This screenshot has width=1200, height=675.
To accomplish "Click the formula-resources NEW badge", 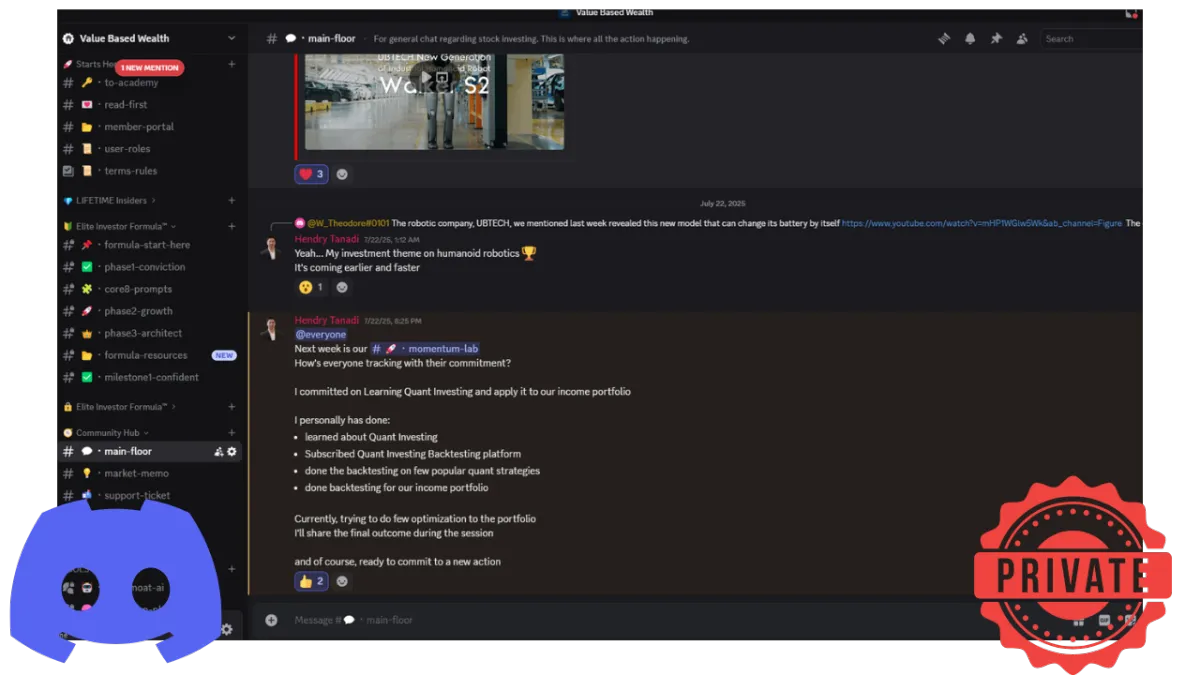I will [224, 355].
